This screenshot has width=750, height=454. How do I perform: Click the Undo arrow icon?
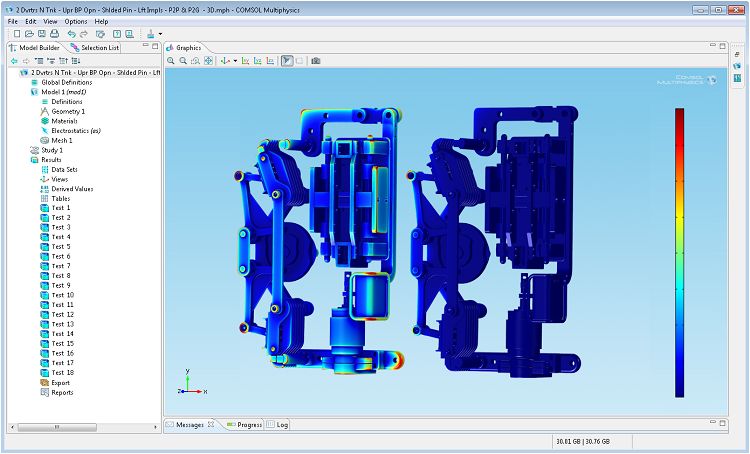[71, 34]
